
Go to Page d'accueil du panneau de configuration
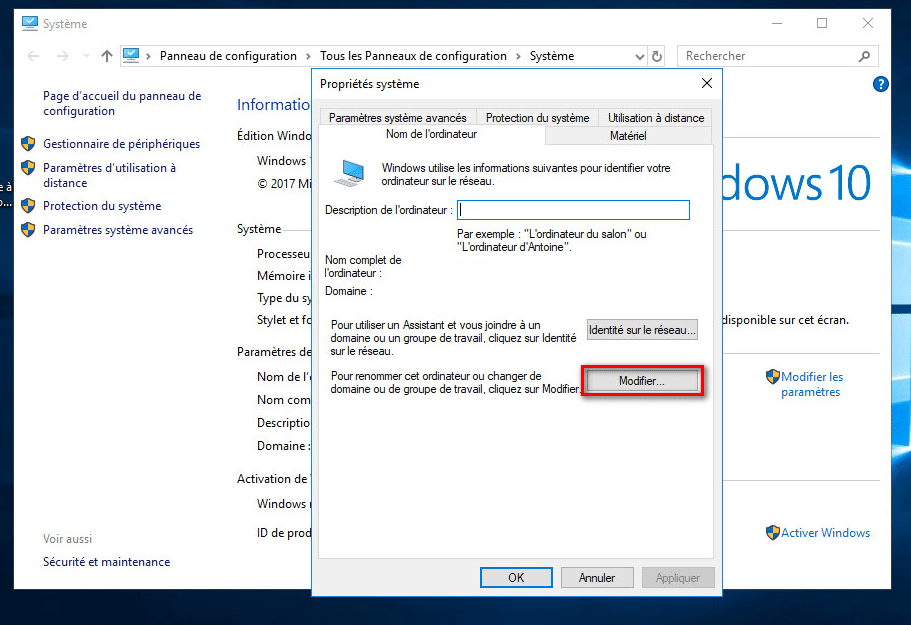[122, 103]
